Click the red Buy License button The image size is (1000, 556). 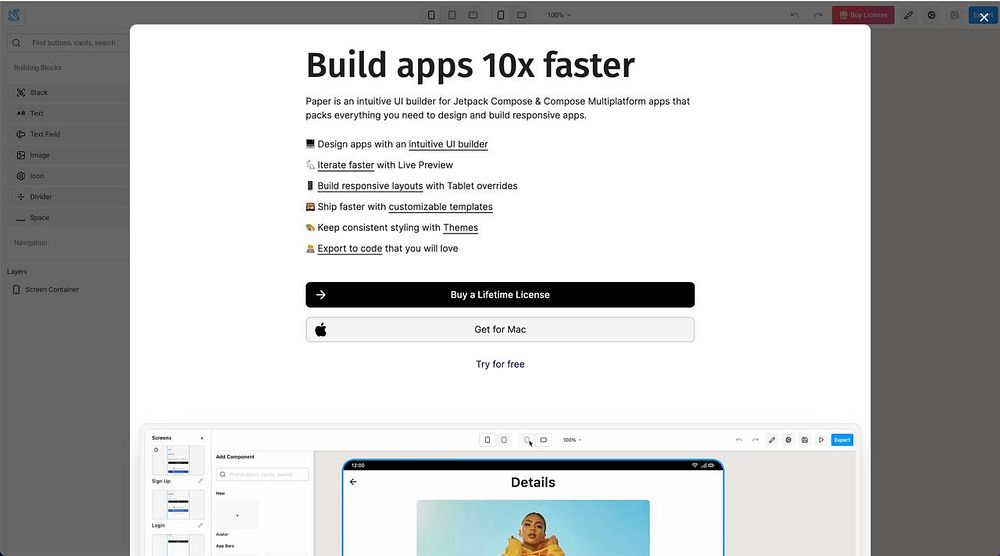click(x=863, y=15)
